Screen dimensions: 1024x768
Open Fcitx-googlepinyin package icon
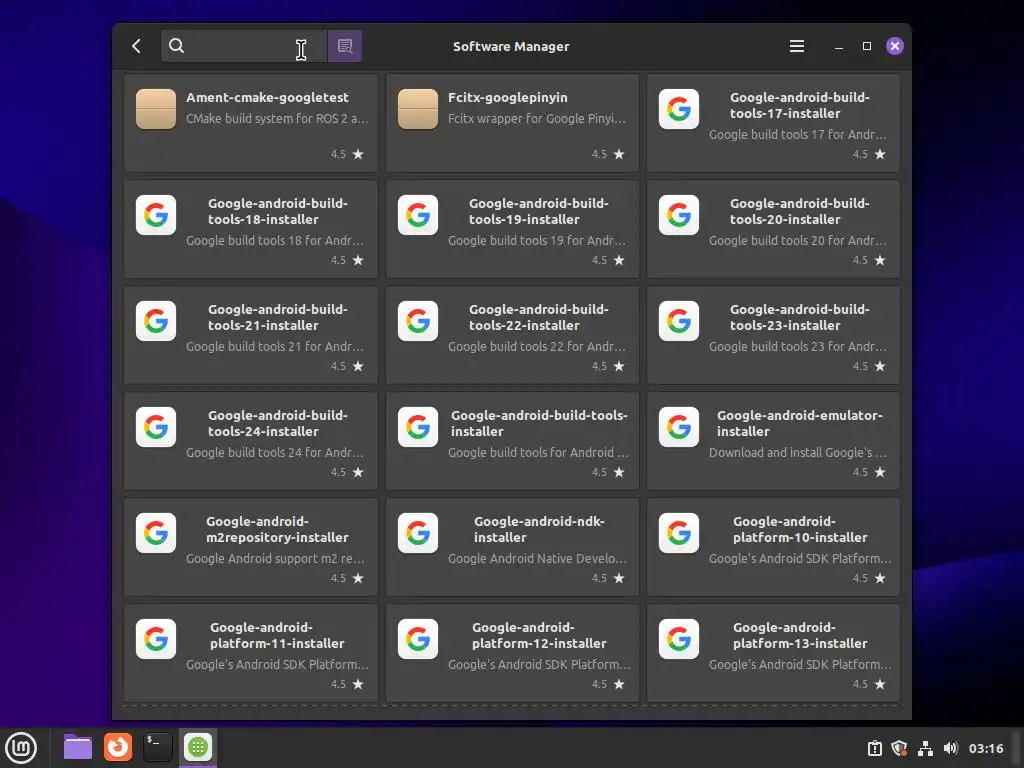tap(418, 109)
